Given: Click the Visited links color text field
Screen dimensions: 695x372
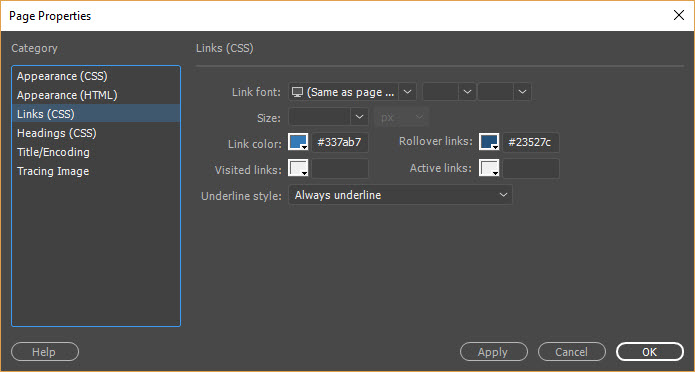Looking at the screenshot, I should [340, 168].
